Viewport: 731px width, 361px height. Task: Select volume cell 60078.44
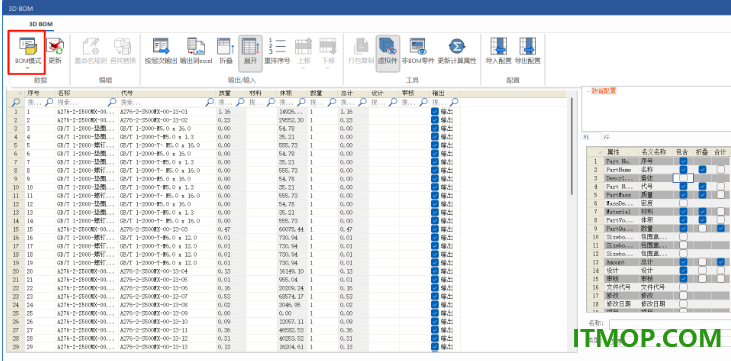(291, 229)
